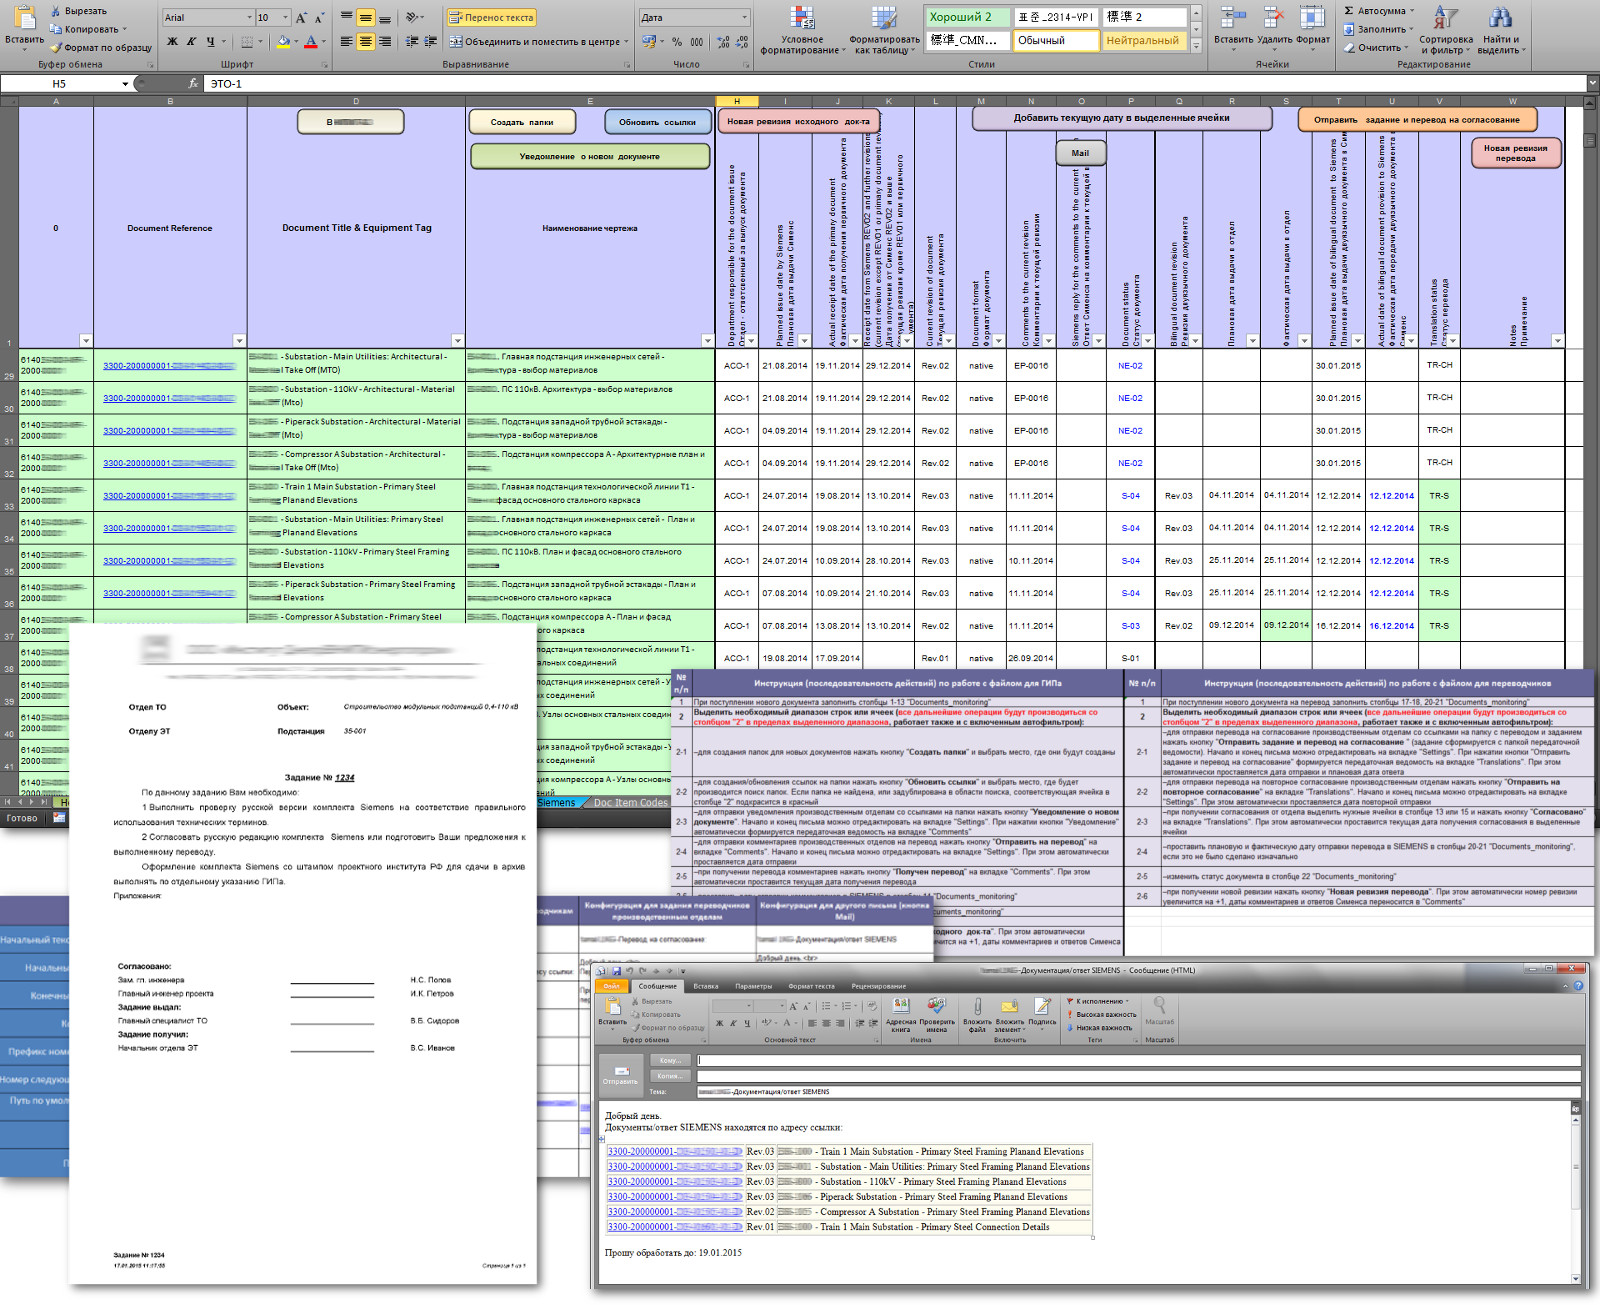Open dropdown arrow next to Merge and Center
Image resolution: width=1600 pixels, height=1305 pixels.
[626, 42]
